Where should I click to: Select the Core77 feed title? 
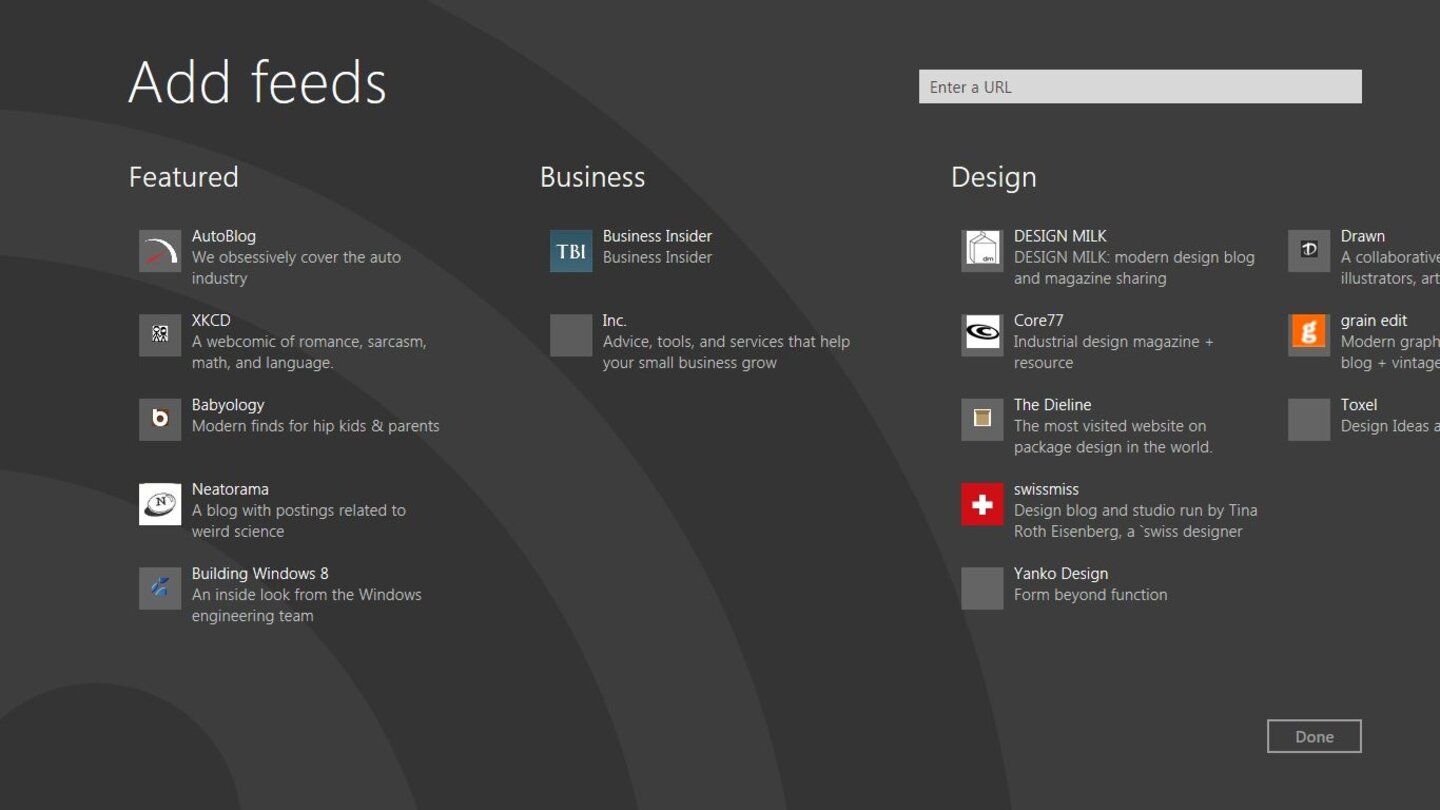tap(1038, 320)
